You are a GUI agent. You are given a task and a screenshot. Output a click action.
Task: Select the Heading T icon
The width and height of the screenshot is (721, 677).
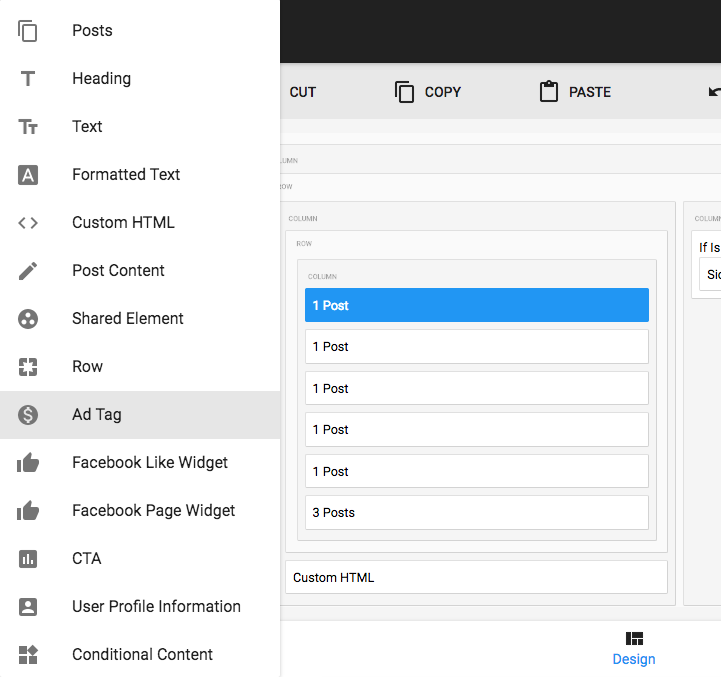(28, 79)
